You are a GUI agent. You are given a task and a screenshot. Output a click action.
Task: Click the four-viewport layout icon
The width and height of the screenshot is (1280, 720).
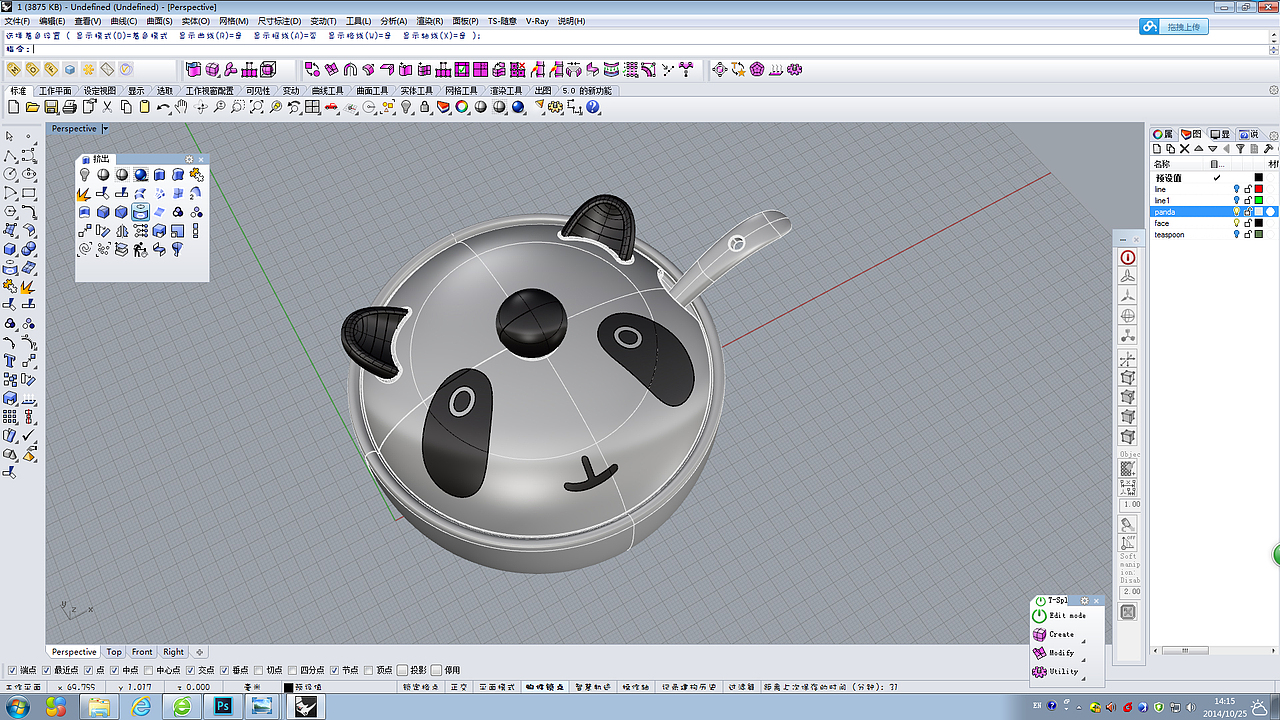tap(313, 107)
